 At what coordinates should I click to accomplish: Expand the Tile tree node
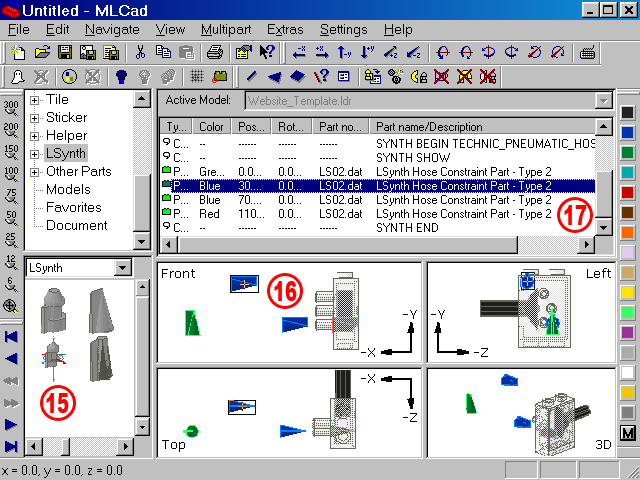pyautogui.click(x=35, y=100)
